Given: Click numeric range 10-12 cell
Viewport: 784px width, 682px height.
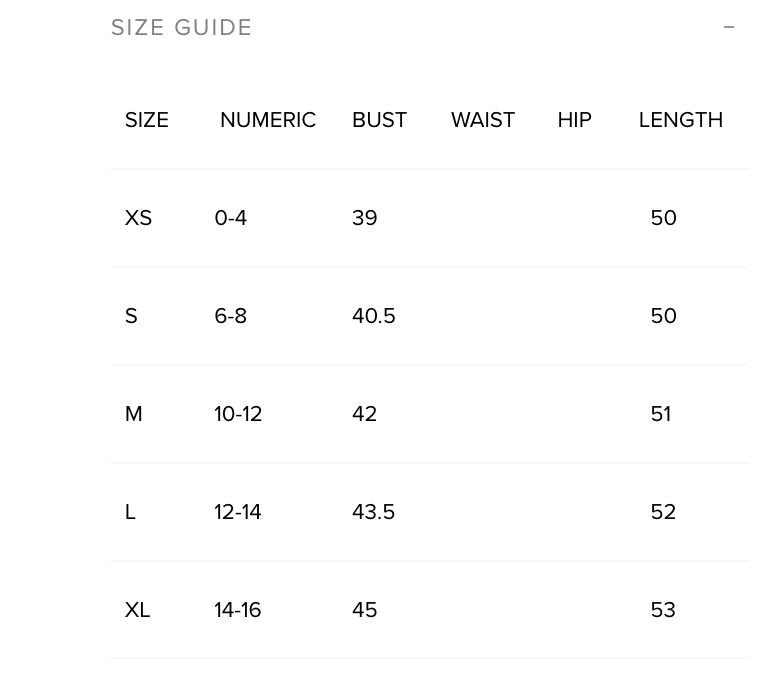Looking at the screenshot, I should pyautogui.click(x=238, y=414).
